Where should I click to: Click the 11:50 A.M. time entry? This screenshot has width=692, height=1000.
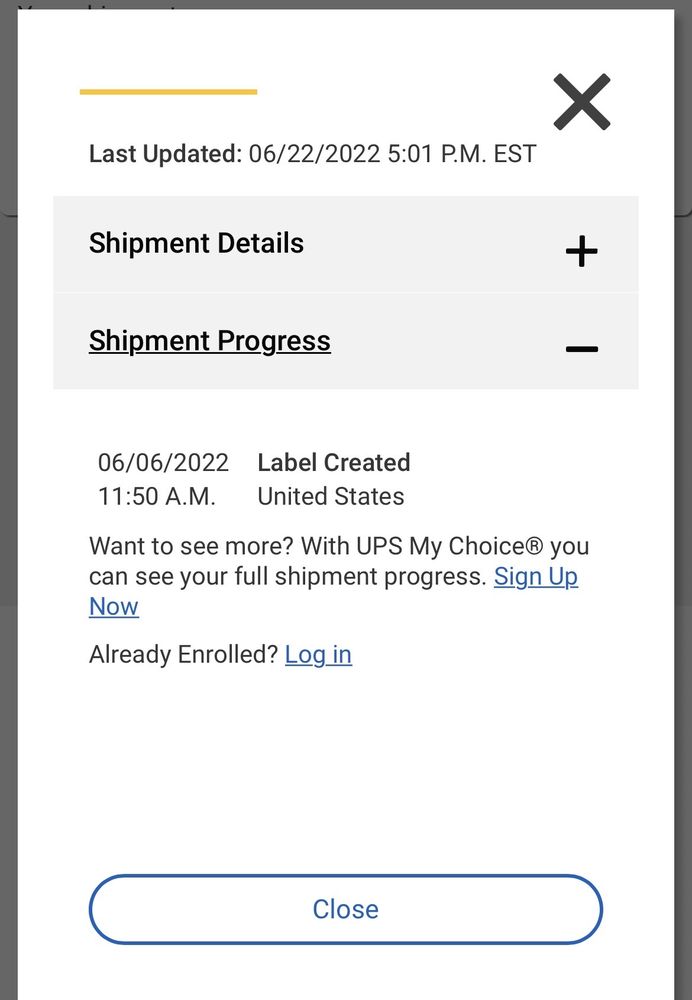tap(157, 496)
